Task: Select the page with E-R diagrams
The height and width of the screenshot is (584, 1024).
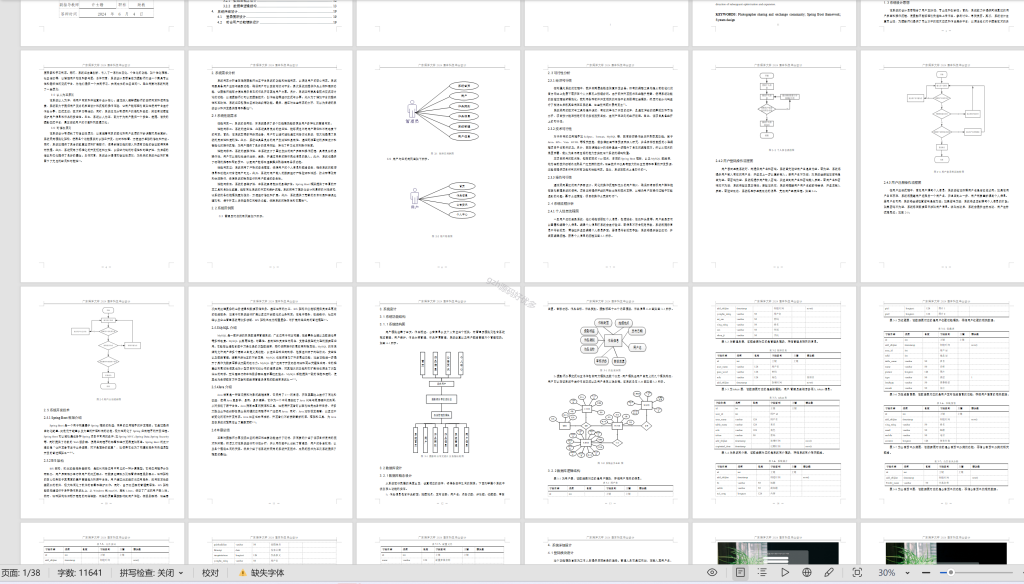Action: [x=606, y=402]
